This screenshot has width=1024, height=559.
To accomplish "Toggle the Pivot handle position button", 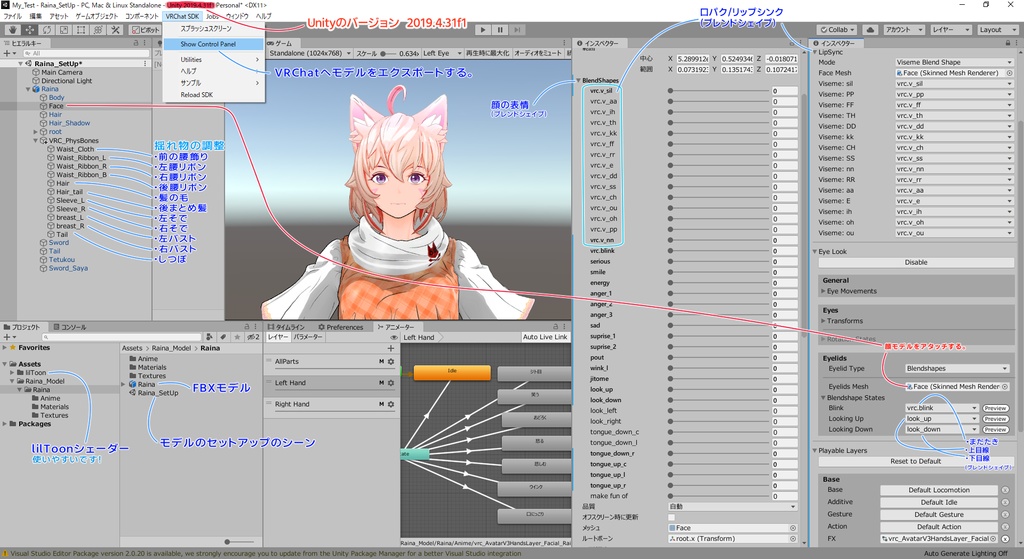I will [x=144, y=30].
